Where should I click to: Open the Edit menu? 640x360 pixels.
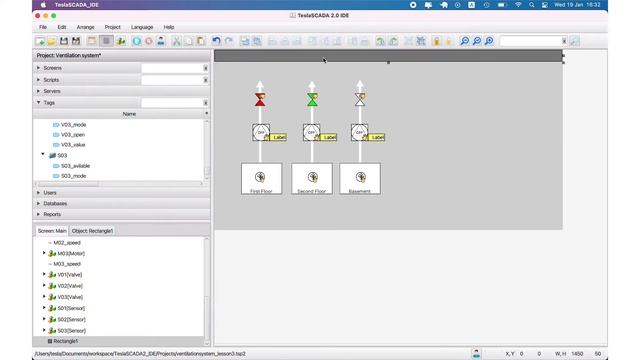pos(62,27)
